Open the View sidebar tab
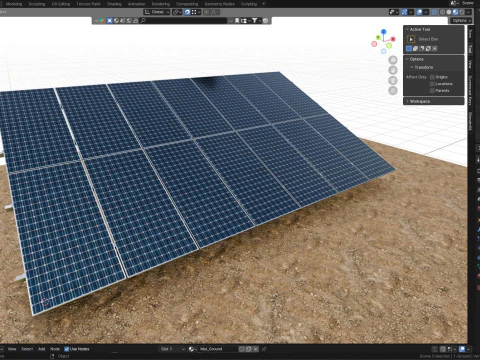This screenshot has width=480, height=360. [470, 64]
